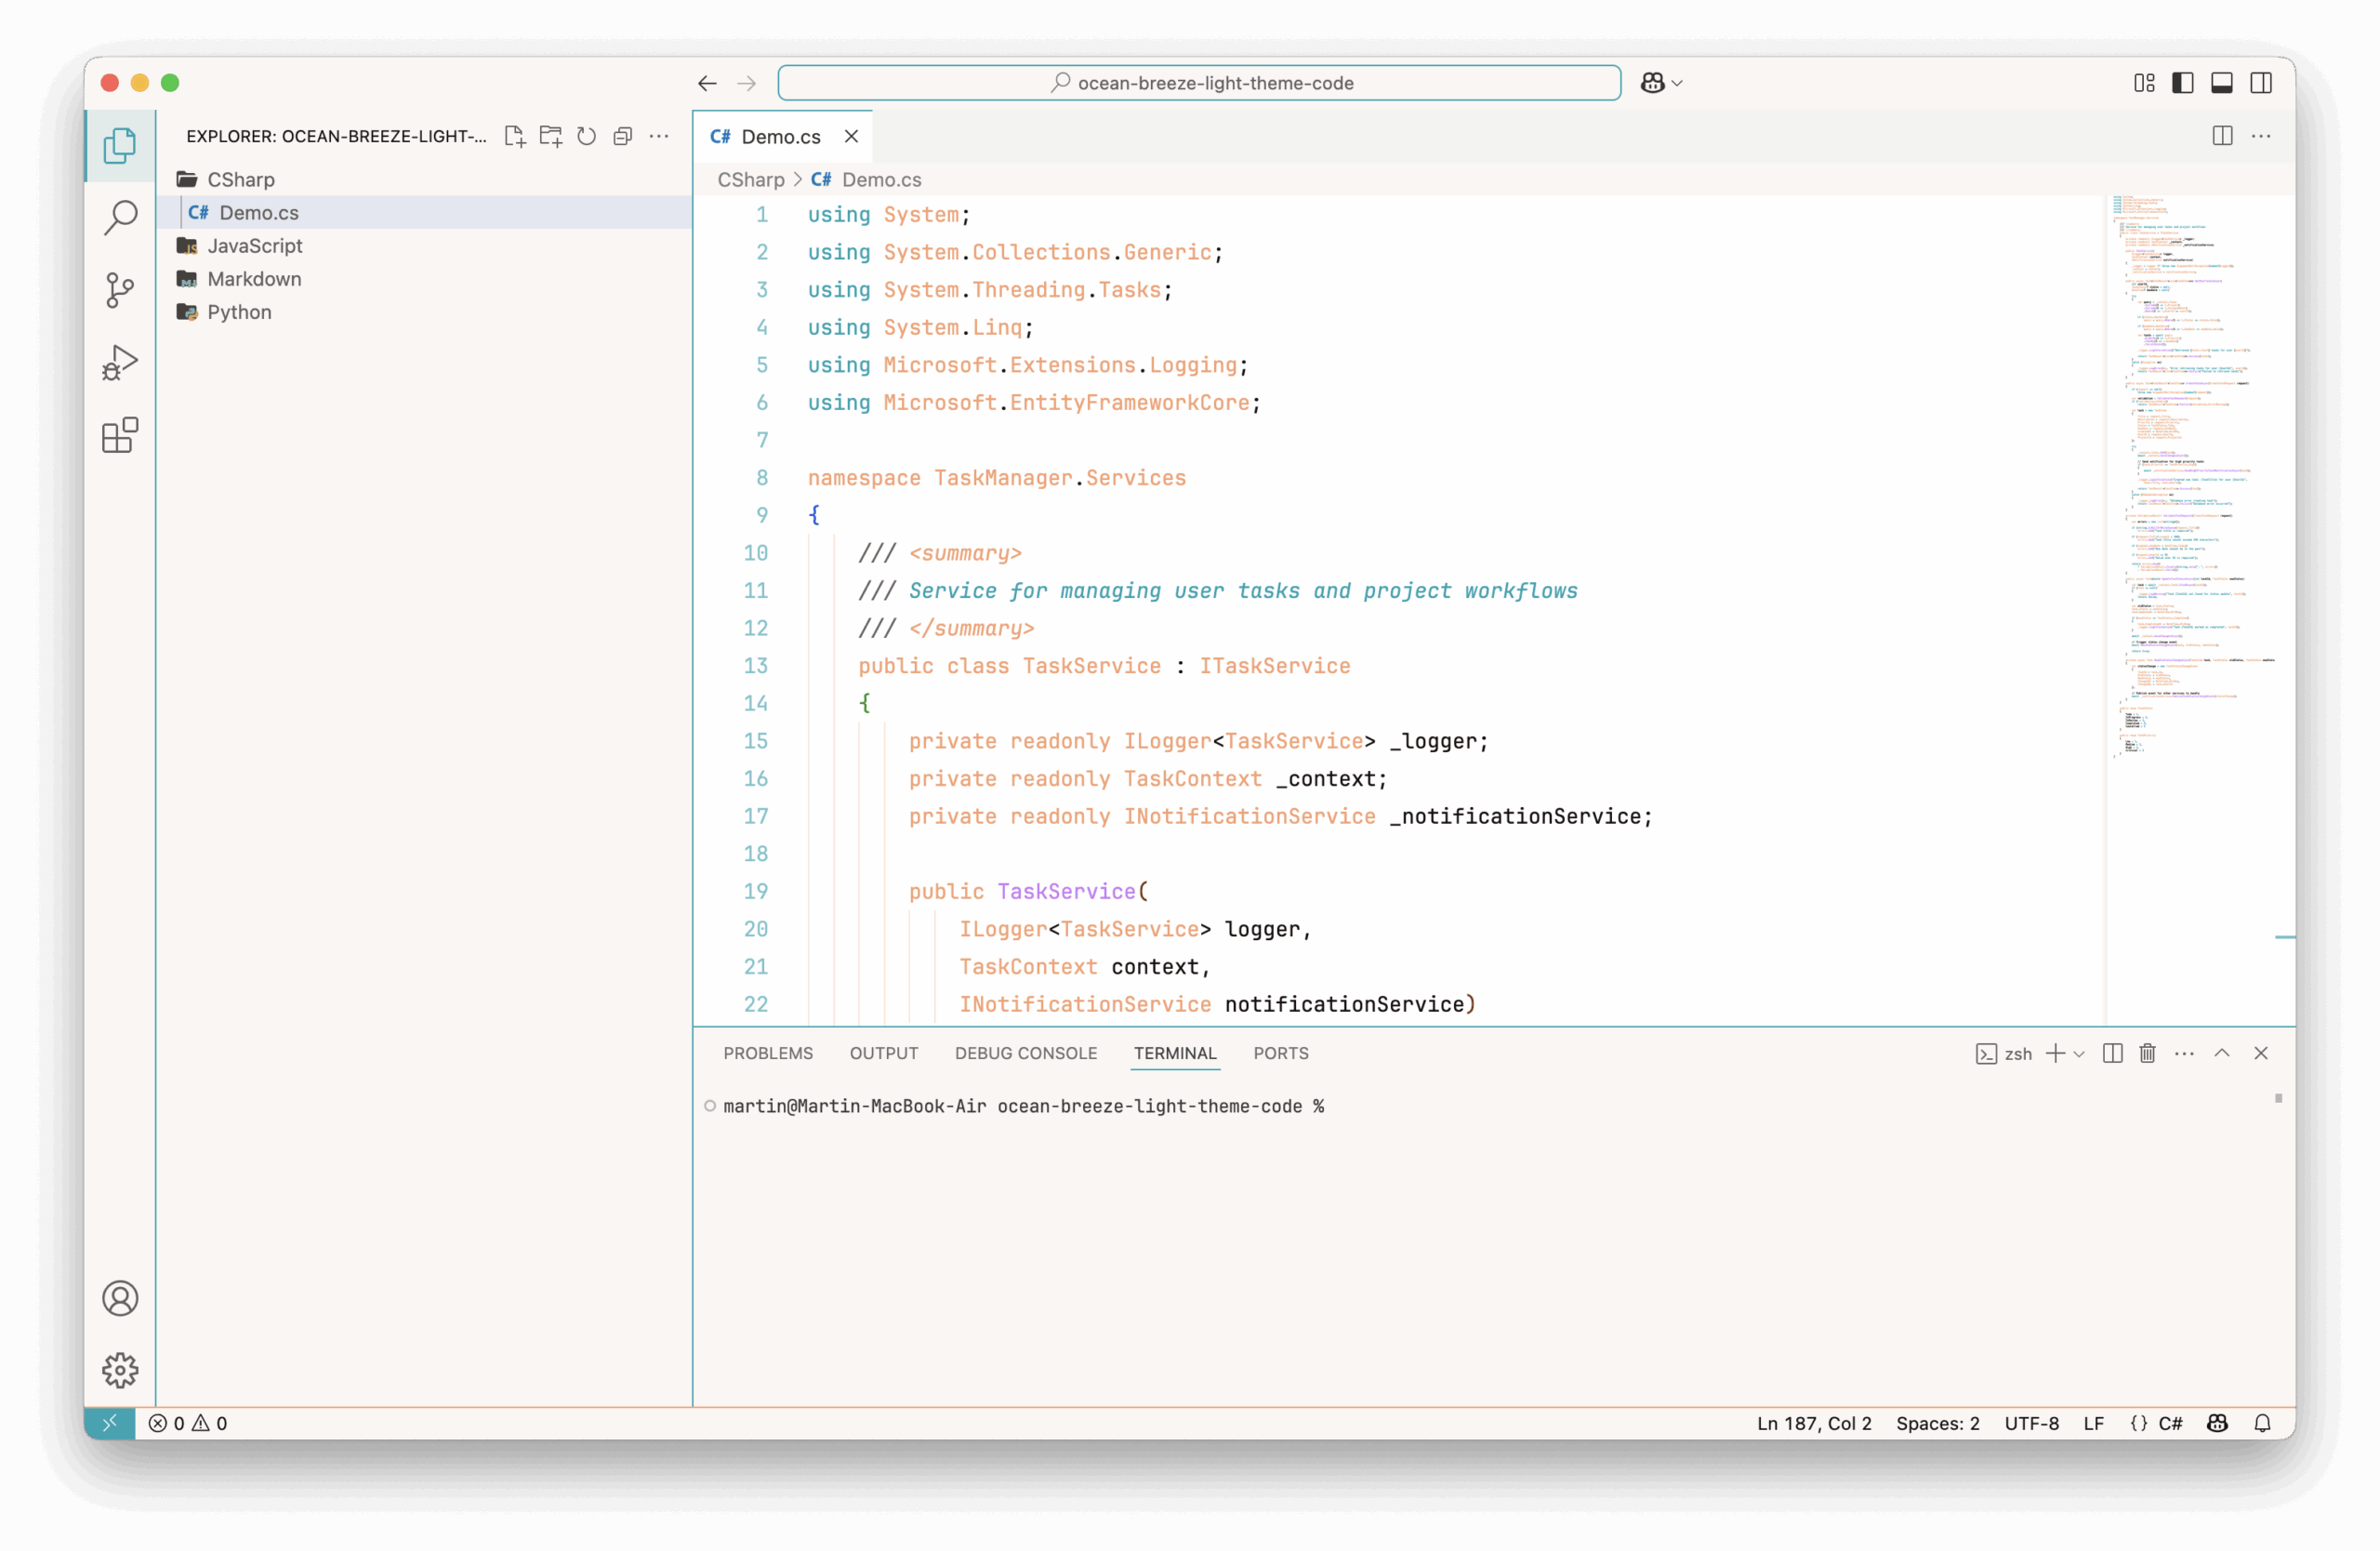Go forward in navigation history
This screenshot has height=1551, width=2380.
[x=747, y=83]
